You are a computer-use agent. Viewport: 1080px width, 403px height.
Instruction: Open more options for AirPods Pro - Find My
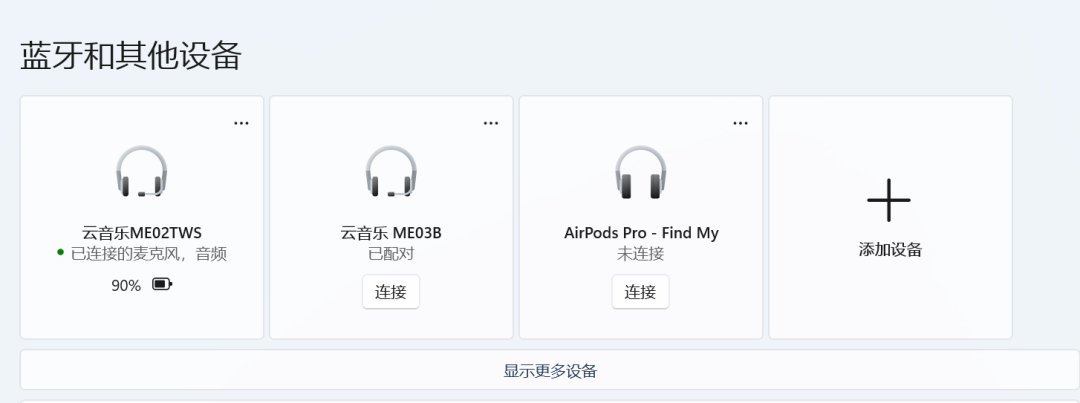[740, 123]
